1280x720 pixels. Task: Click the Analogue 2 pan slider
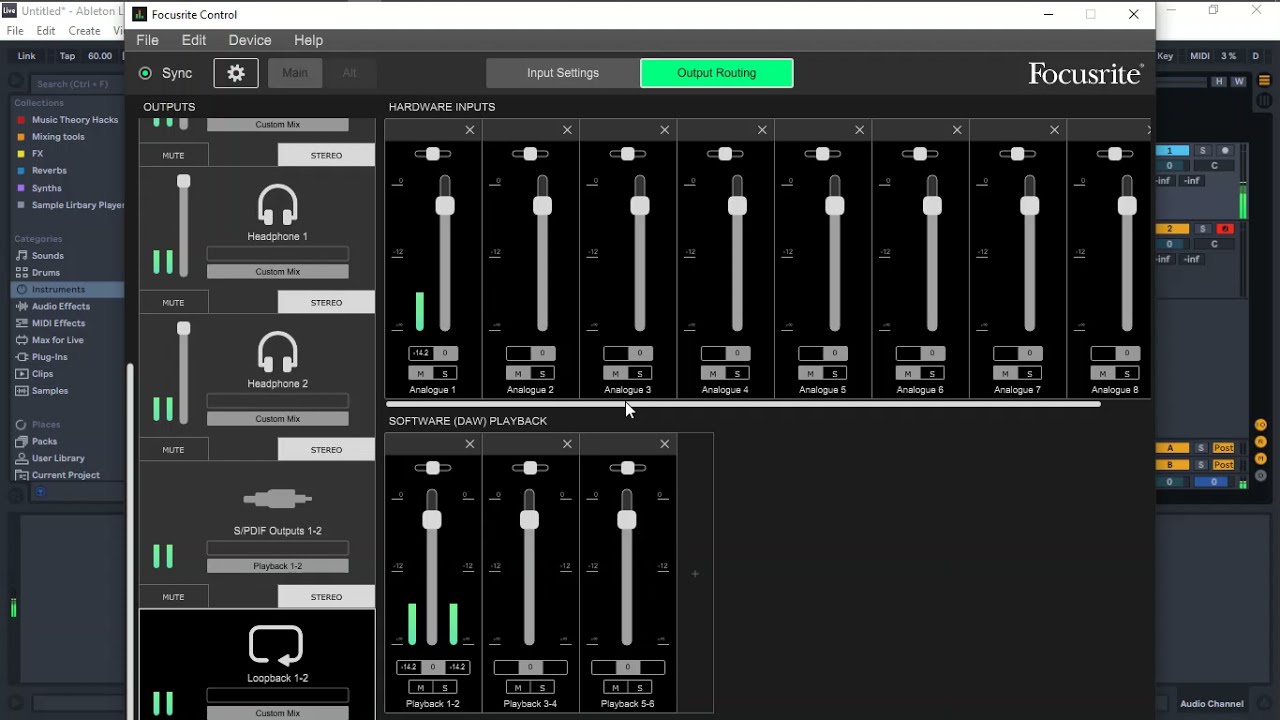click(530, 154)
